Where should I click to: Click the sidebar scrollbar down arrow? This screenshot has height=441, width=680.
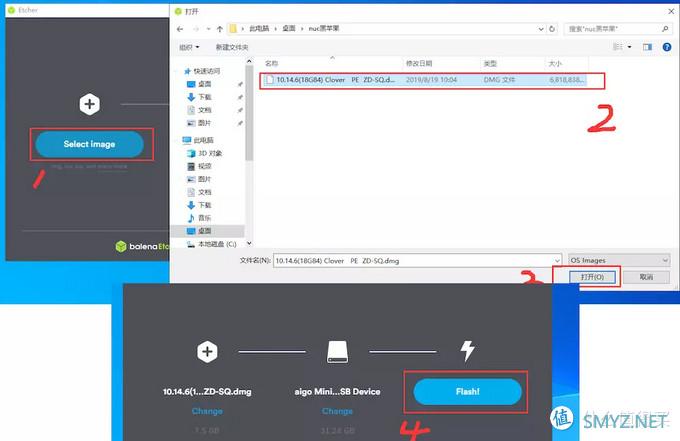249,243
